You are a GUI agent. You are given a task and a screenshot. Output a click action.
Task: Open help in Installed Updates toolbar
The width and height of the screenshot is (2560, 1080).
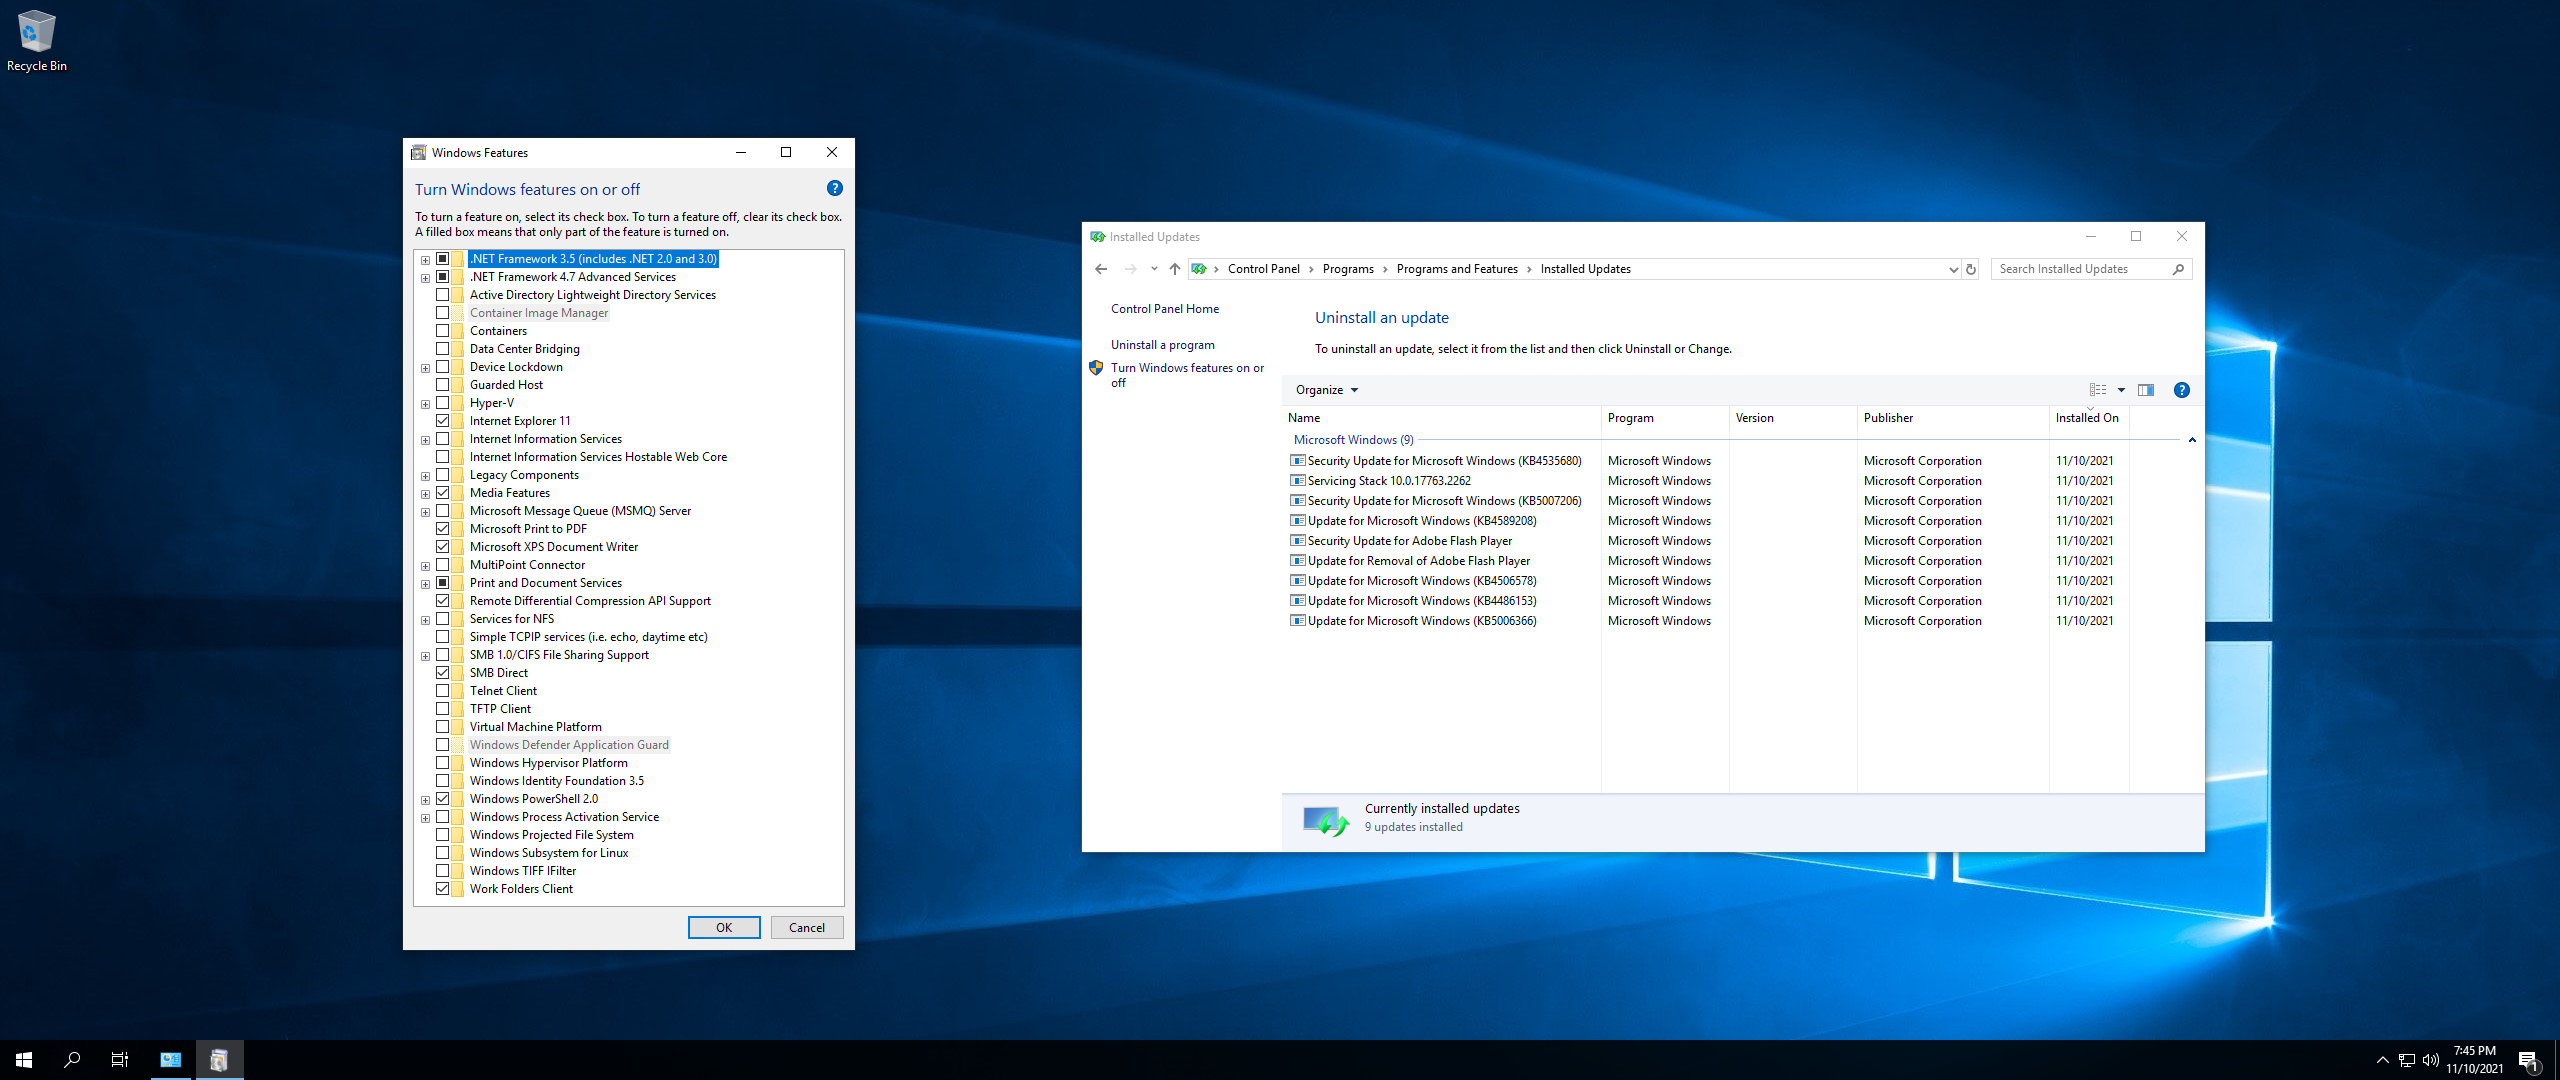click(2182, 390)
